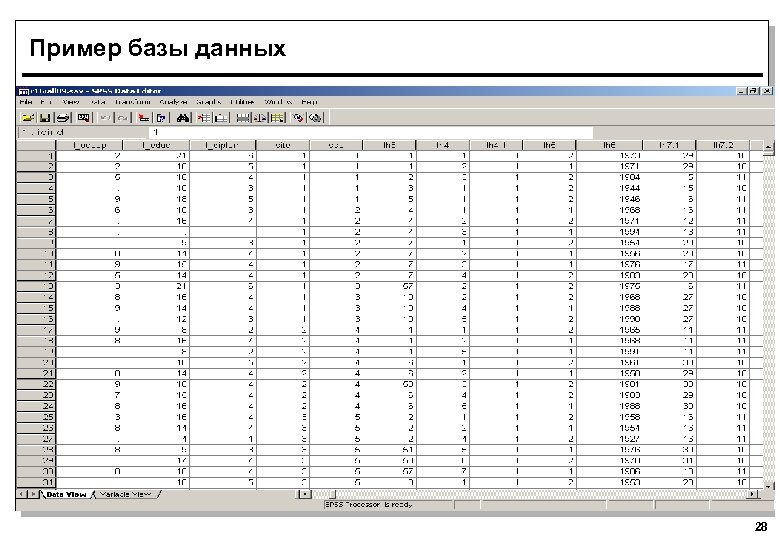780x540 pixels.
Task: Click the tab scroll left arrow
Action: coord(22,494)
